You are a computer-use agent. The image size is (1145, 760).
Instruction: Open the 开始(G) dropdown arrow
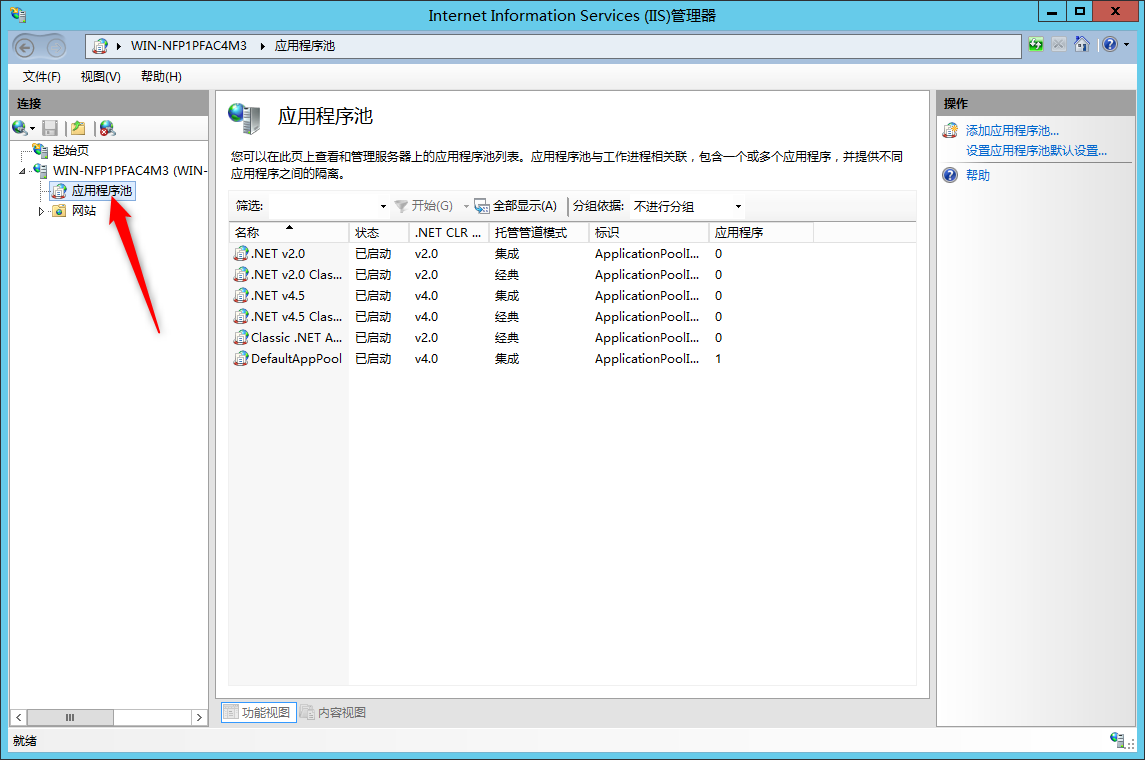coord(466,207)
